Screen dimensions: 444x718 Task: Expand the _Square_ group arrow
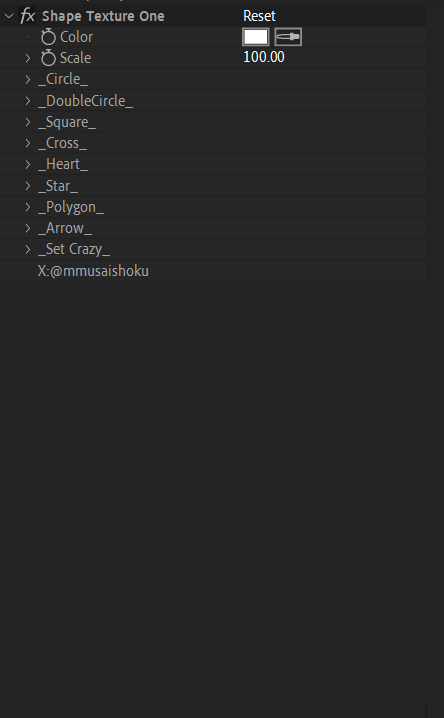pos(28,122)
